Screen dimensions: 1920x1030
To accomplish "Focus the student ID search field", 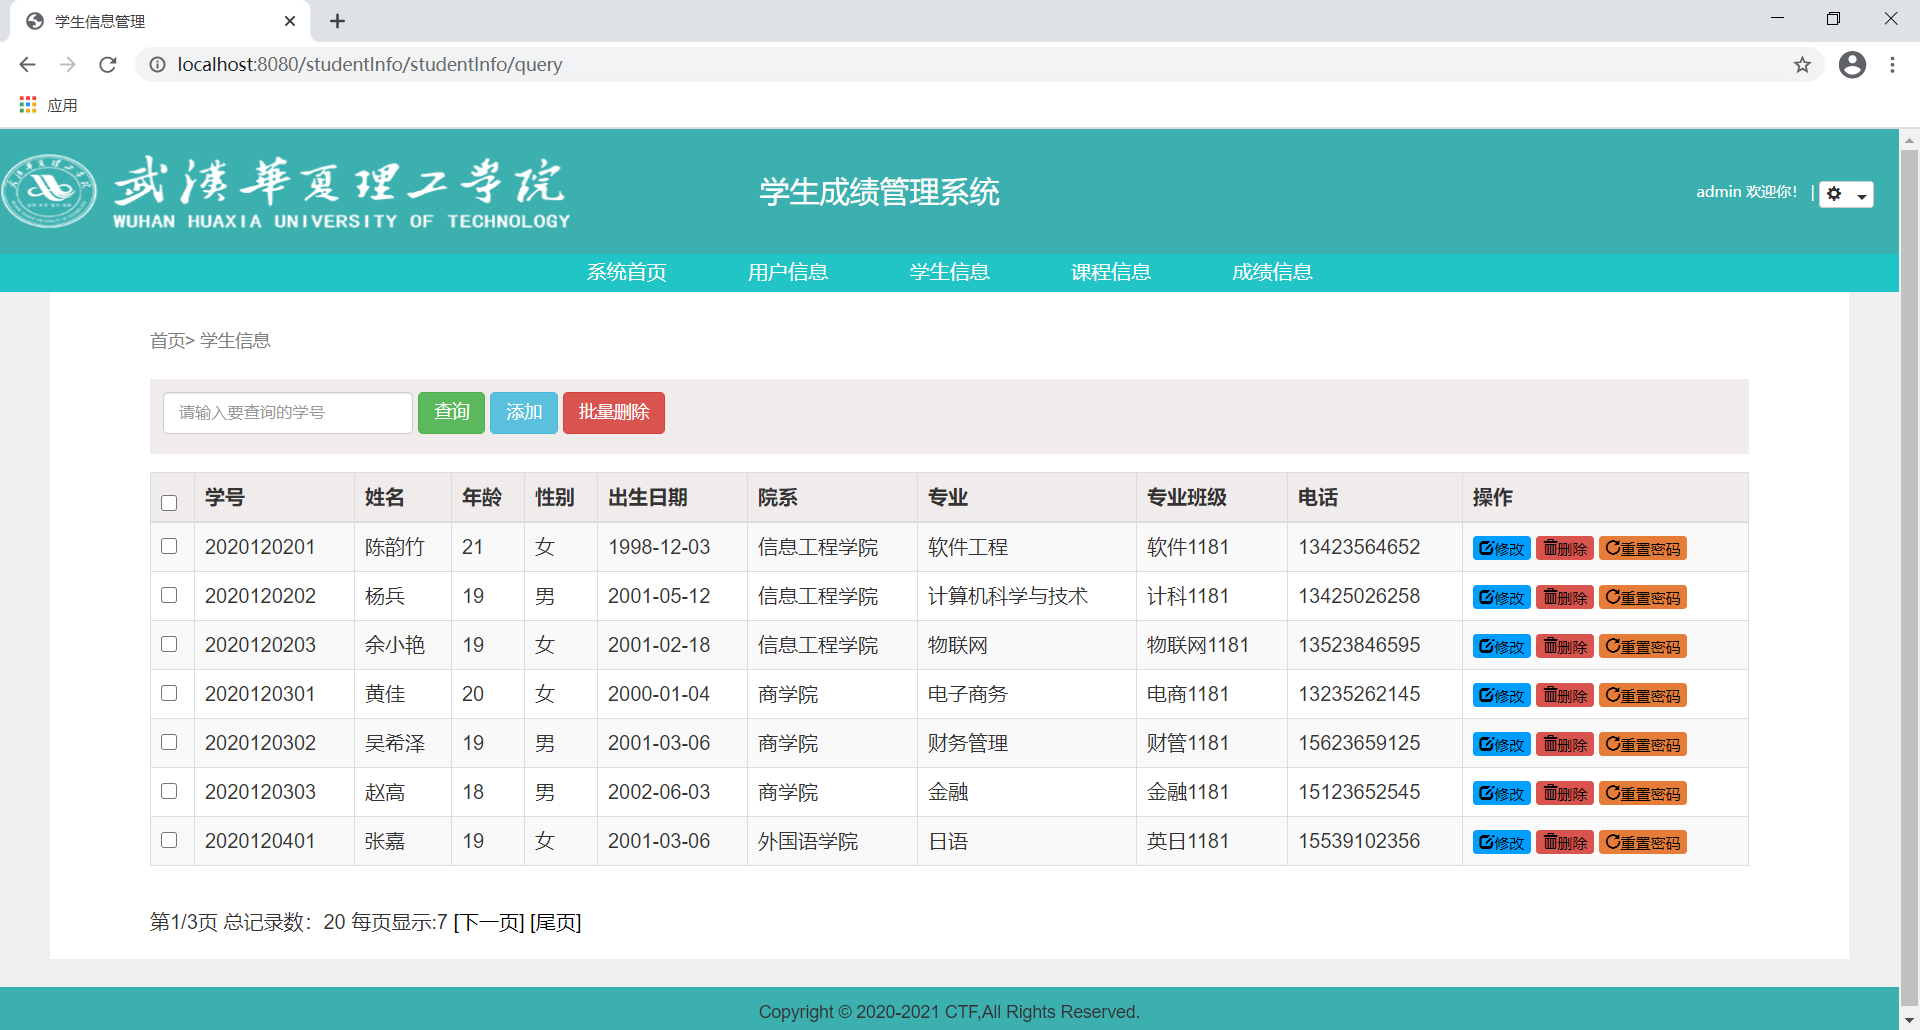I will [288, 412].
